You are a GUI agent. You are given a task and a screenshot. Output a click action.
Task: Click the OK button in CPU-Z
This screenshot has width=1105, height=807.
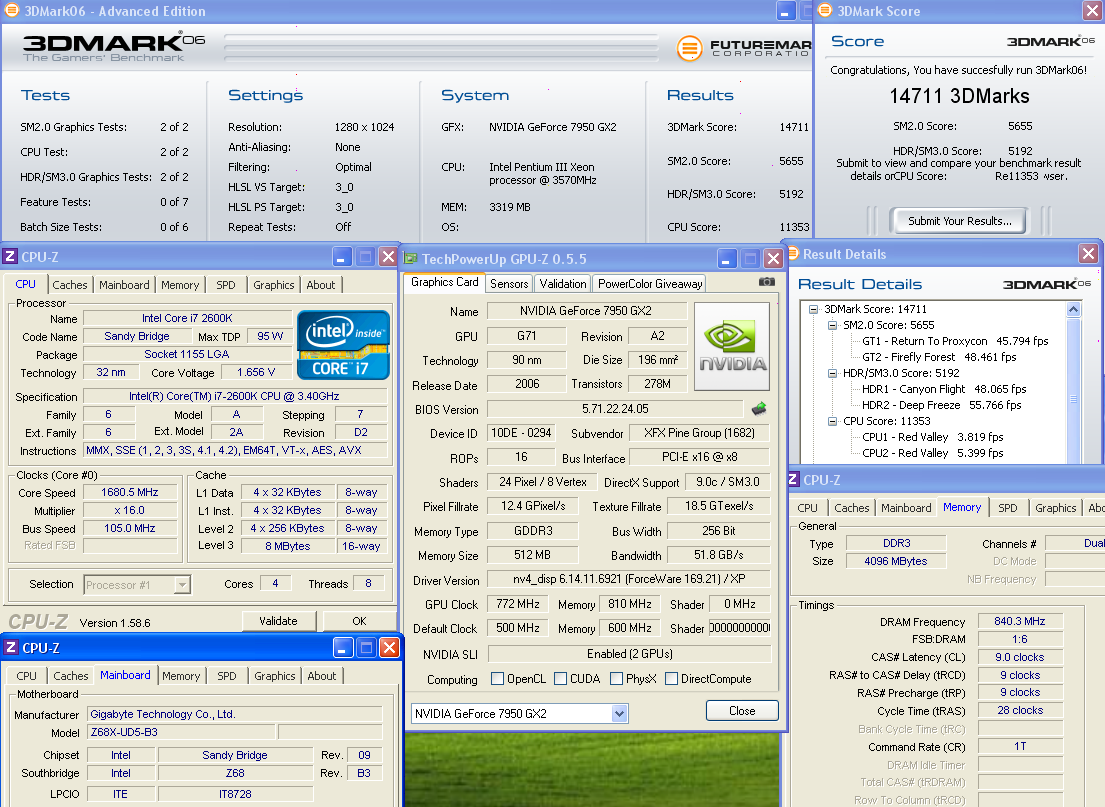tap(359, 621)
